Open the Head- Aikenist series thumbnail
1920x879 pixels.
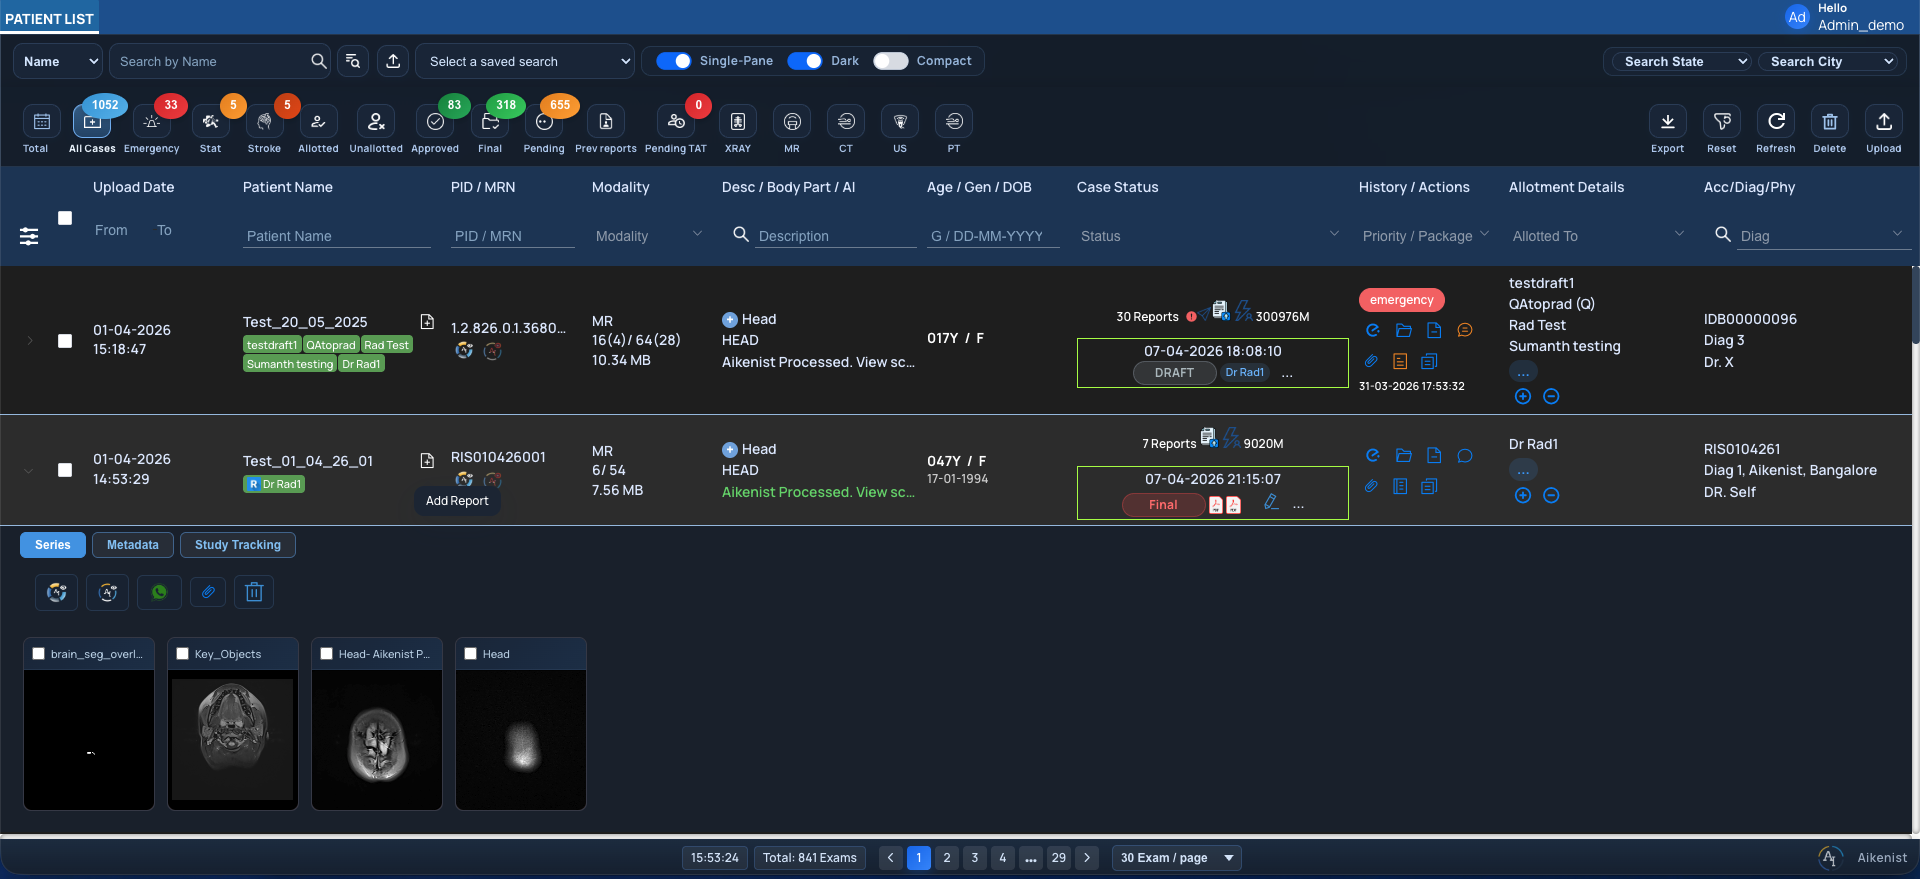click(x=377, y=739)
